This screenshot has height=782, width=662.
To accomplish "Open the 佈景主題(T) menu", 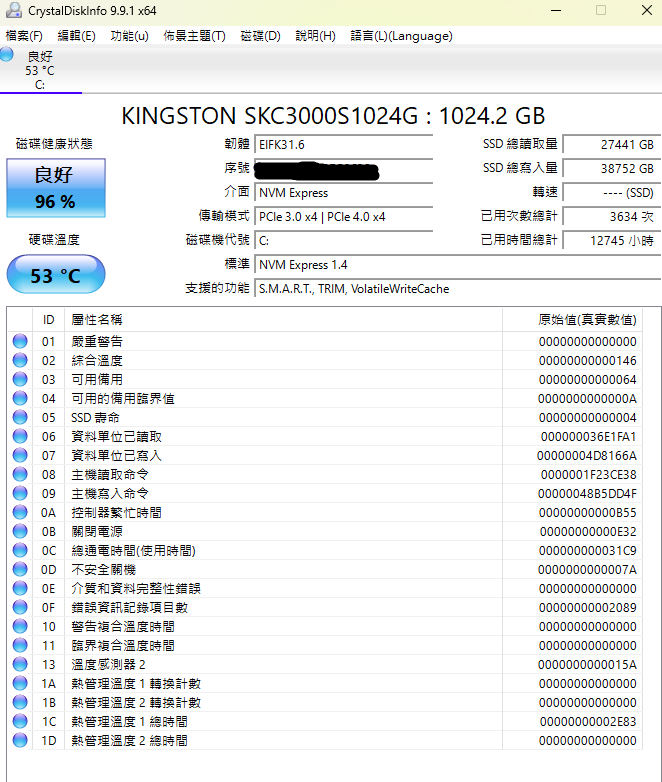I will pos(195,36).
